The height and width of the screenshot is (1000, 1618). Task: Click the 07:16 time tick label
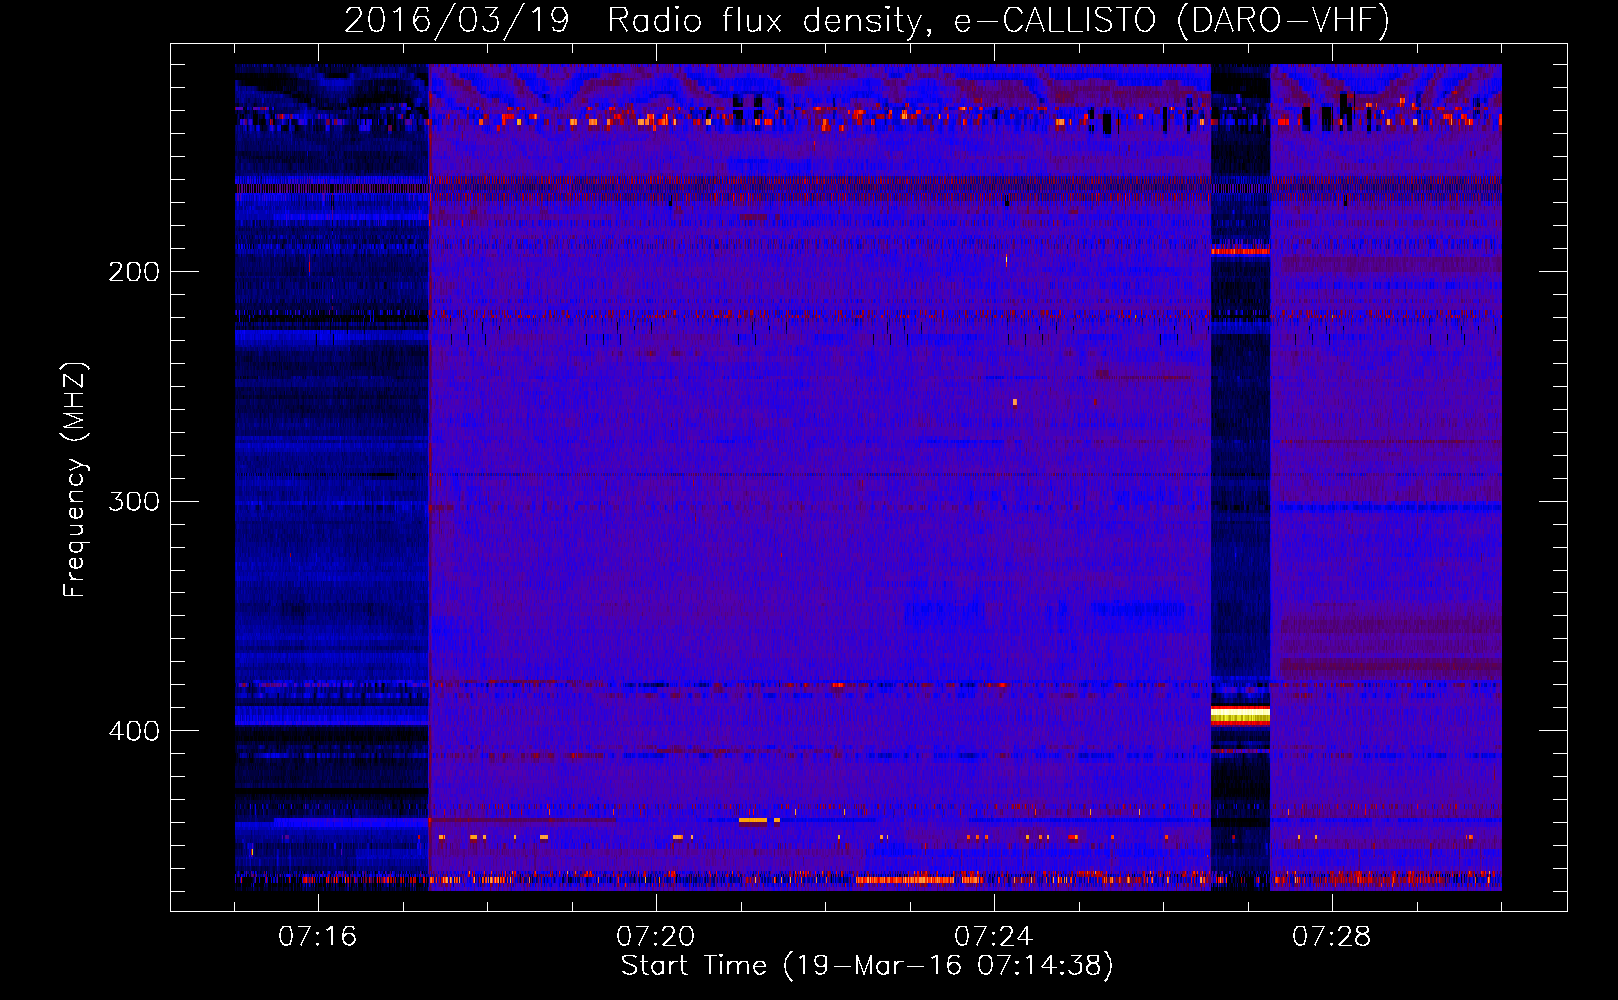pos(317,937)
